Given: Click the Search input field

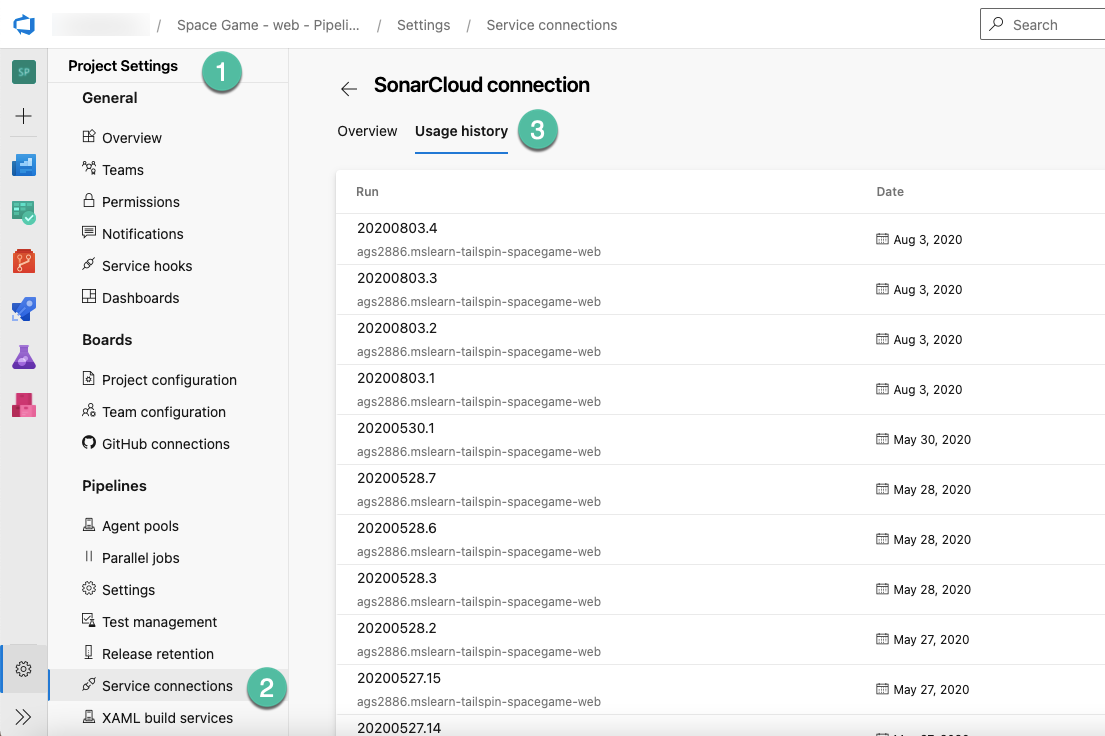Looking at the screenshot, I should pyautogui.click(x=1043, y=25).
